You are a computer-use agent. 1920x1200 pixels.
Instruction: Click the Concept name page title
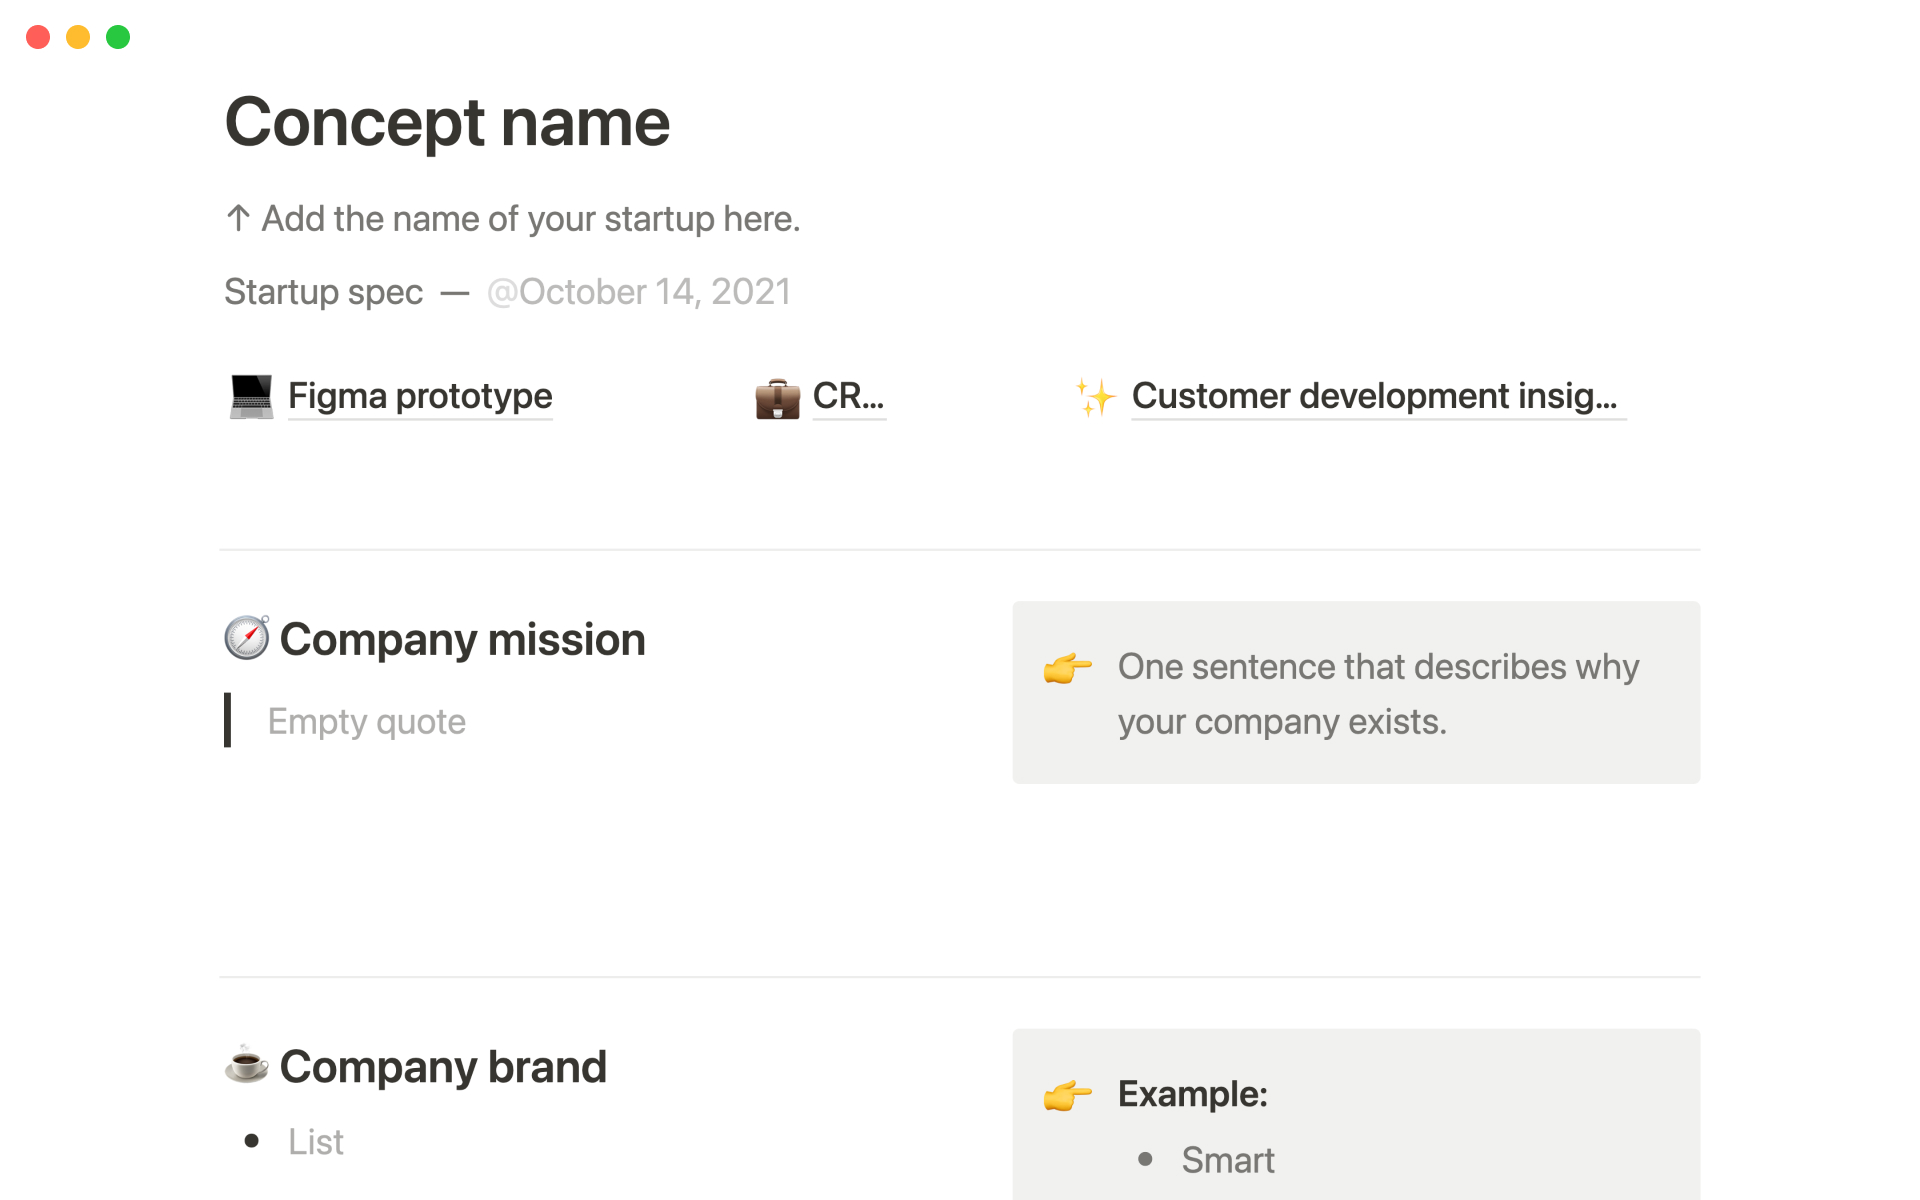(447, 122)
